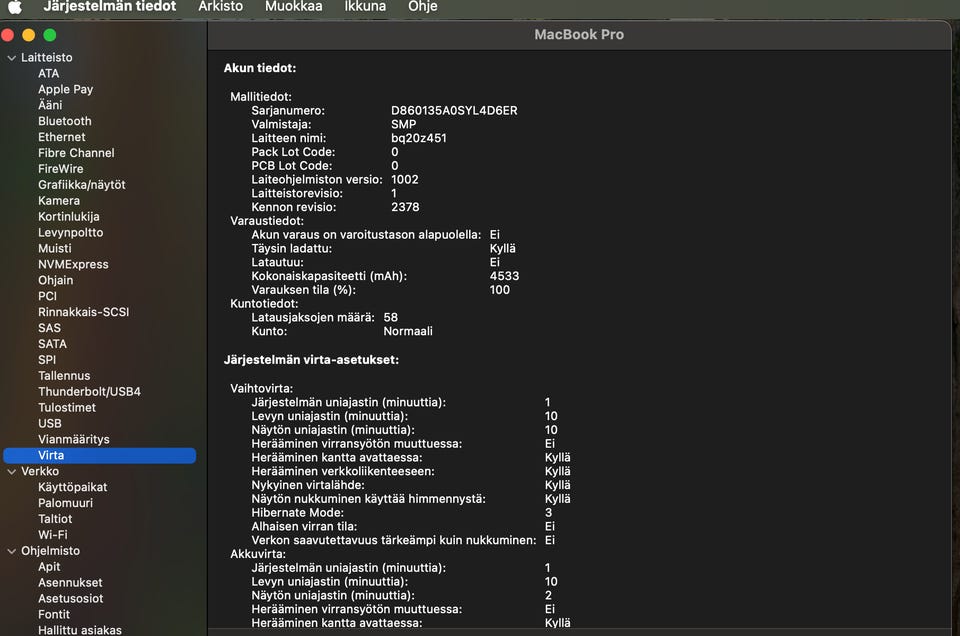This screenshot has height=636, width=960.
Task: Click serial number D860135A0SYL4D6ER
Action: (454, 111)
